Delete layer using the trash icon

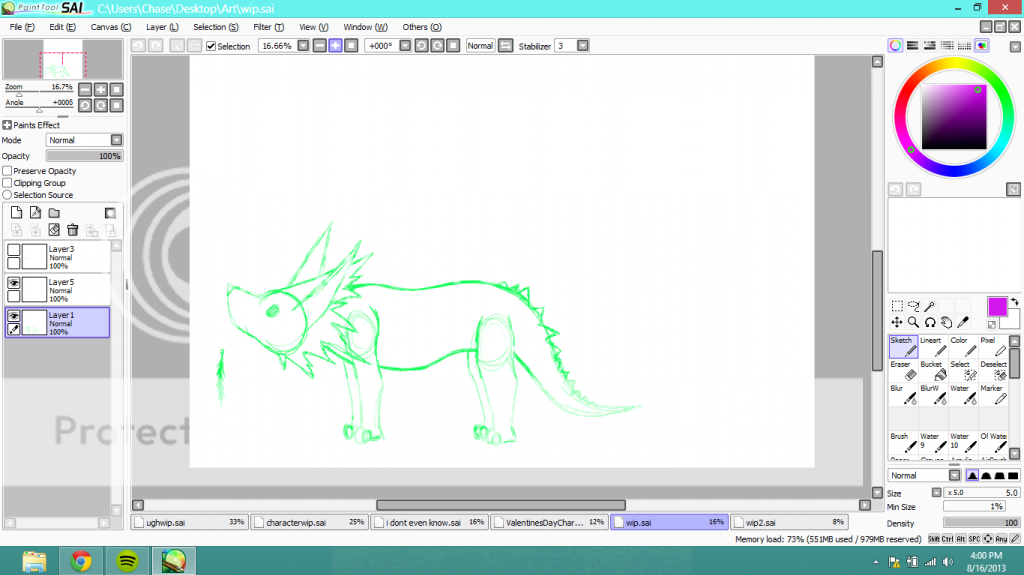(x=73, y=230)
